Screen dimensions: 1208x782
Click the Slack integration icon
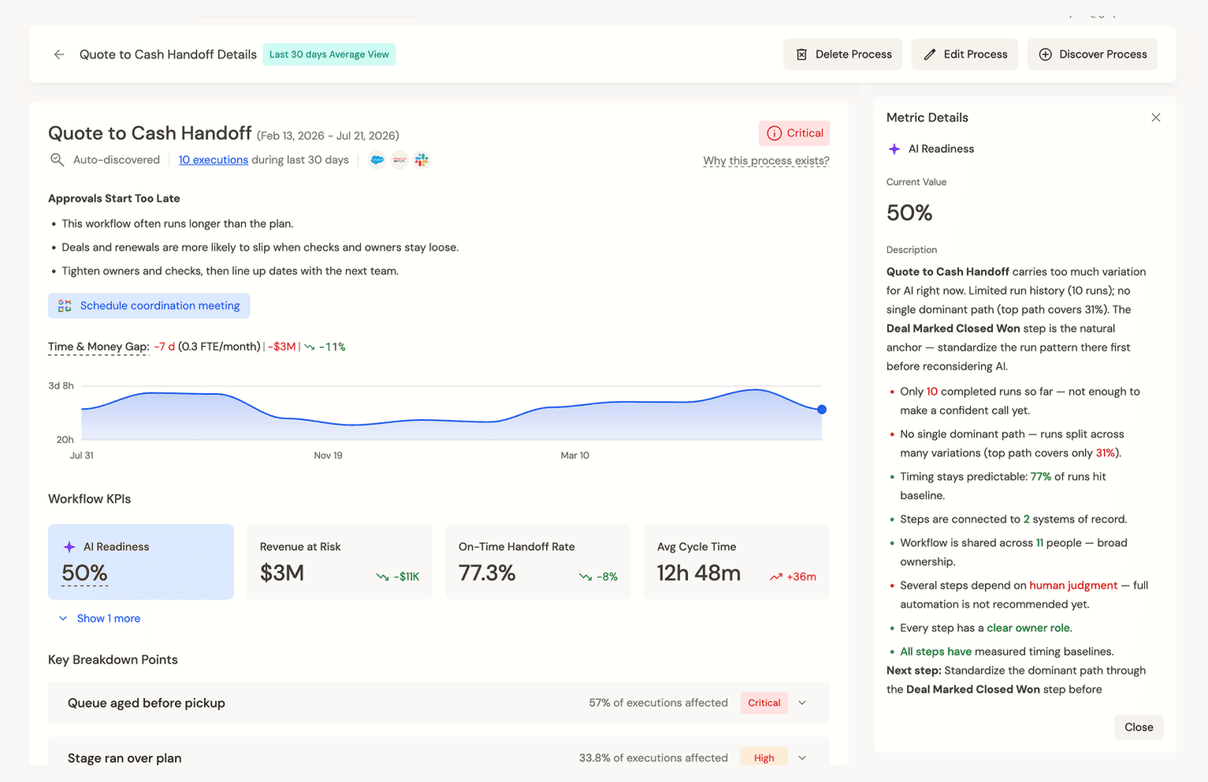click(x=422, y=160)
